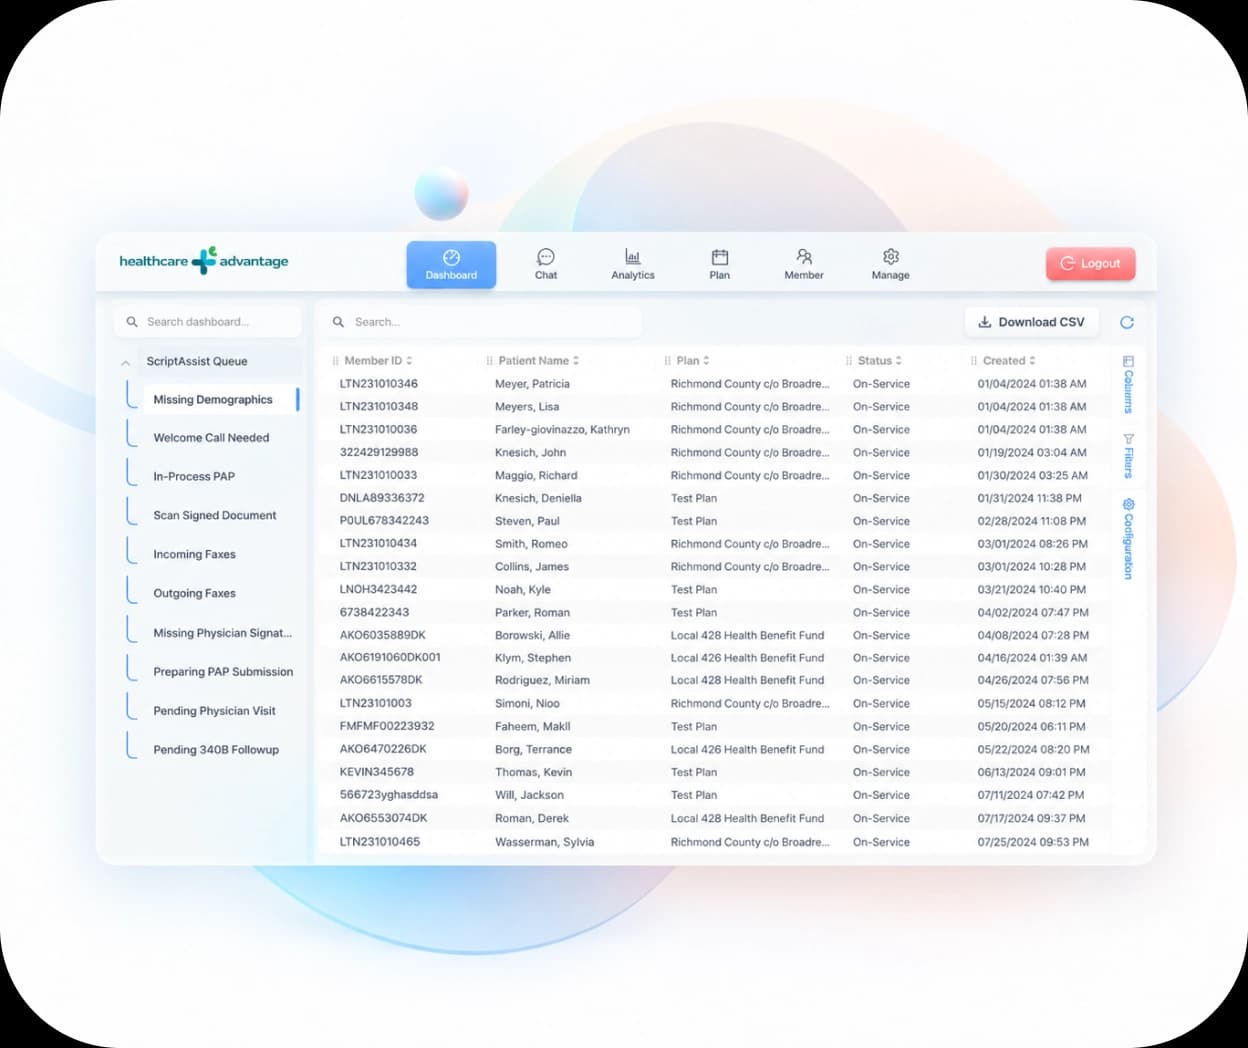The height and width of the screenshot is (1048, 1248).
Task: Click the healthcare advantage logo
Action: (x=204, y=261)
